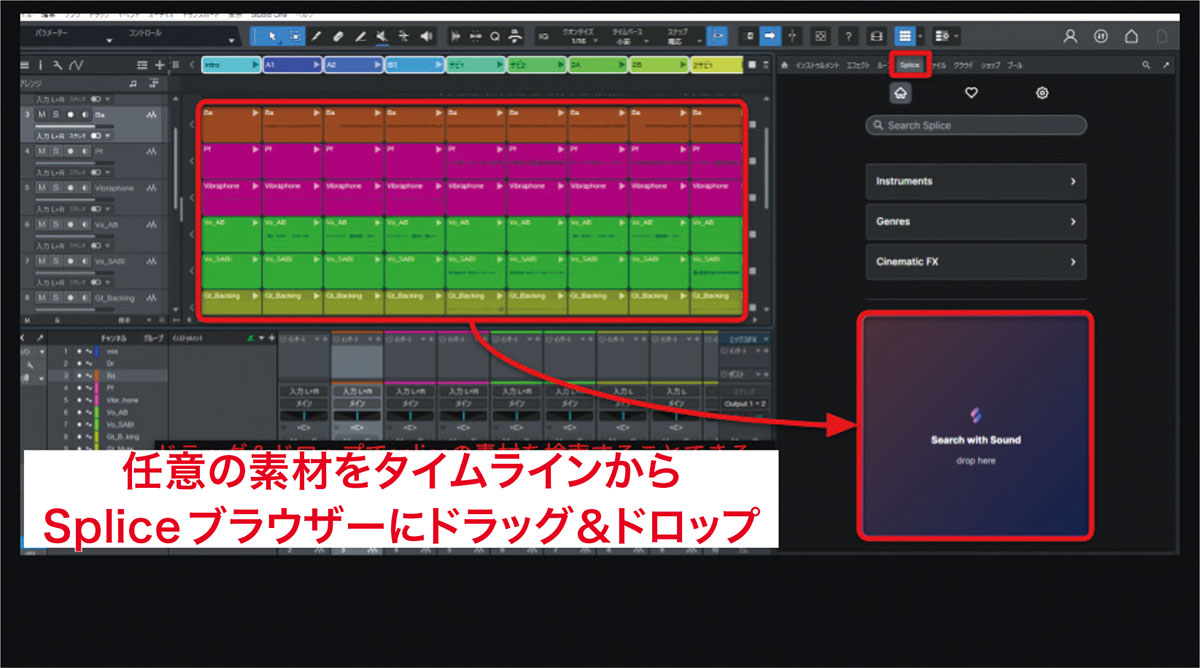Select the A1 arranger section
The image size is (1200, 668).
(292, 65)
